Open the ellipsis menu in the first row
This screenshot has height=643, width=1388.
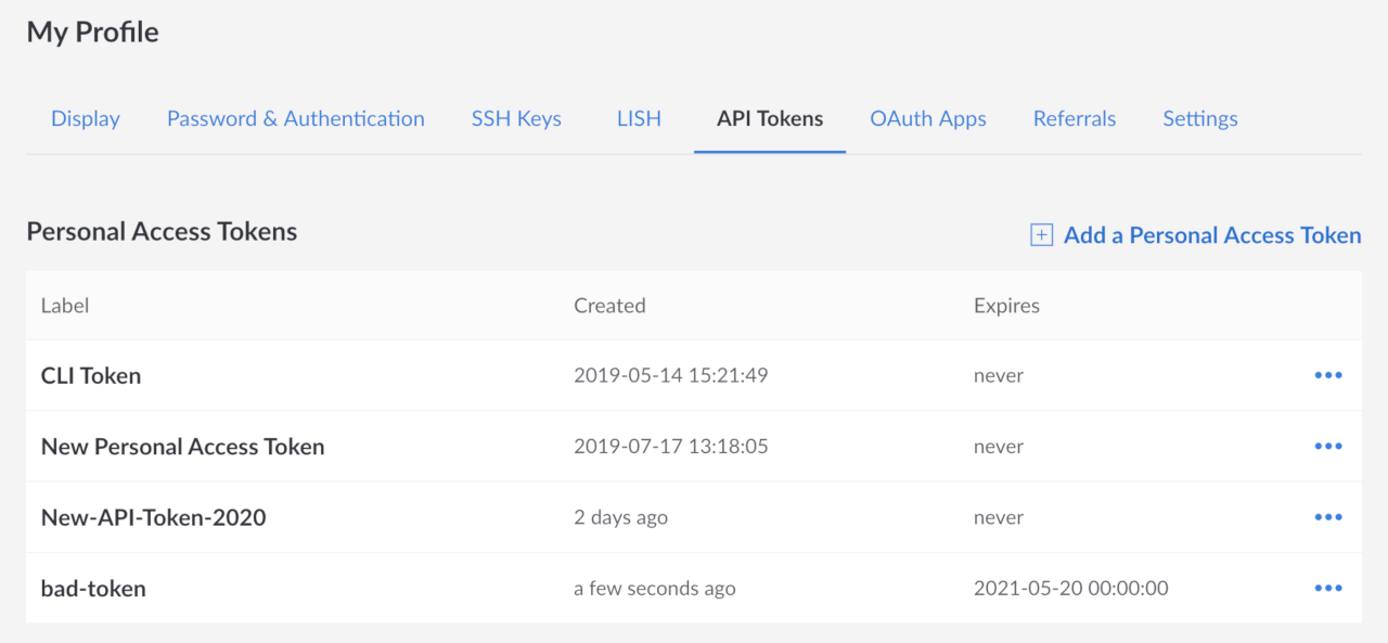pyautogui.click(x=1328, y=375)
